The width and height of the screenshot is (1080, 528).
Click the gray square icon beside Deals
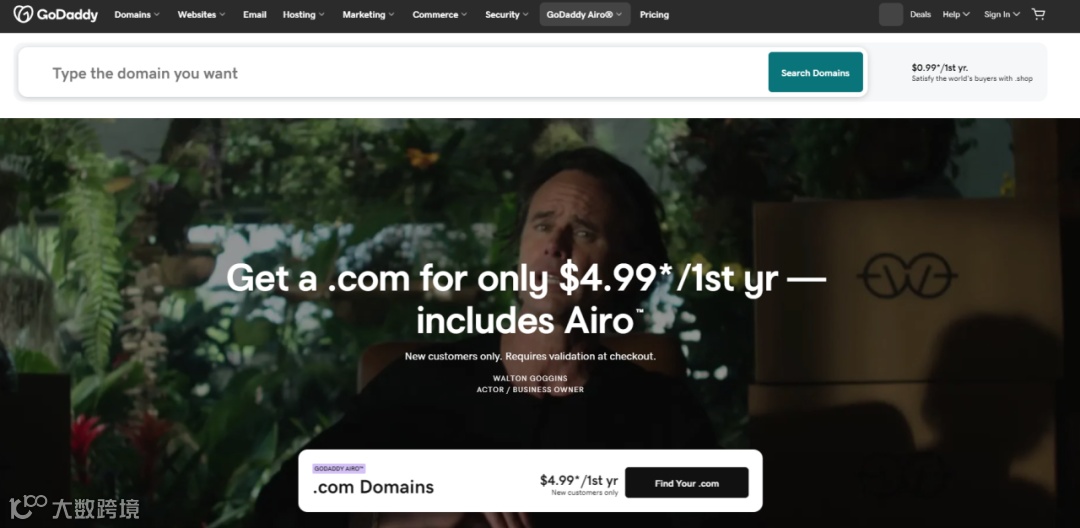pos(891,14)
